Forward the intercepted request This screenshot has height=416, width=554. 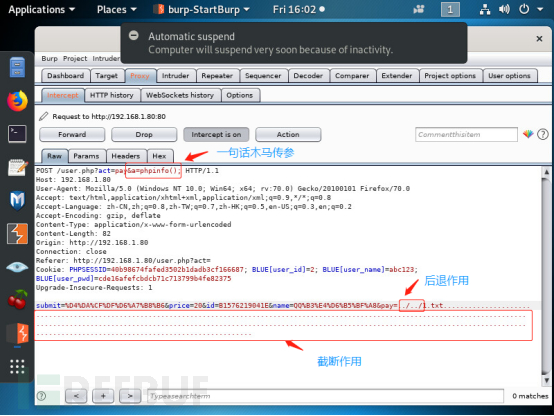click(x=72, y=135)
